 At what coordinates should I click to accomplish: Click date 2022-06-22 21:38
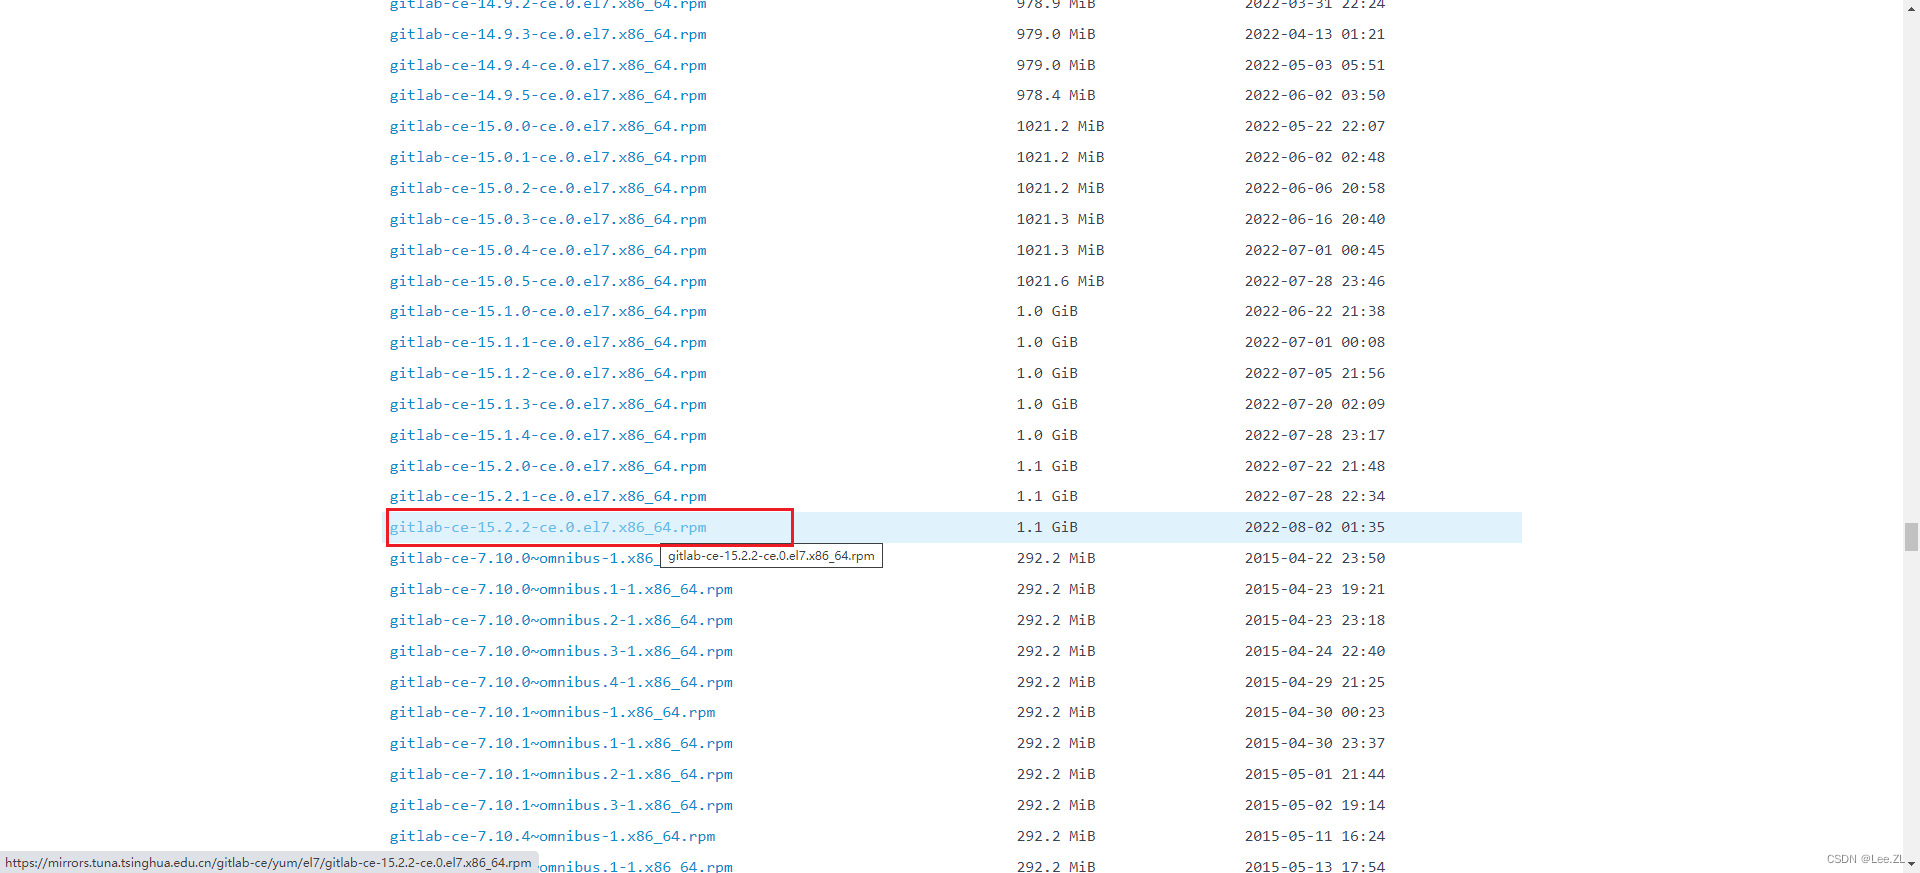point(1315,311)
